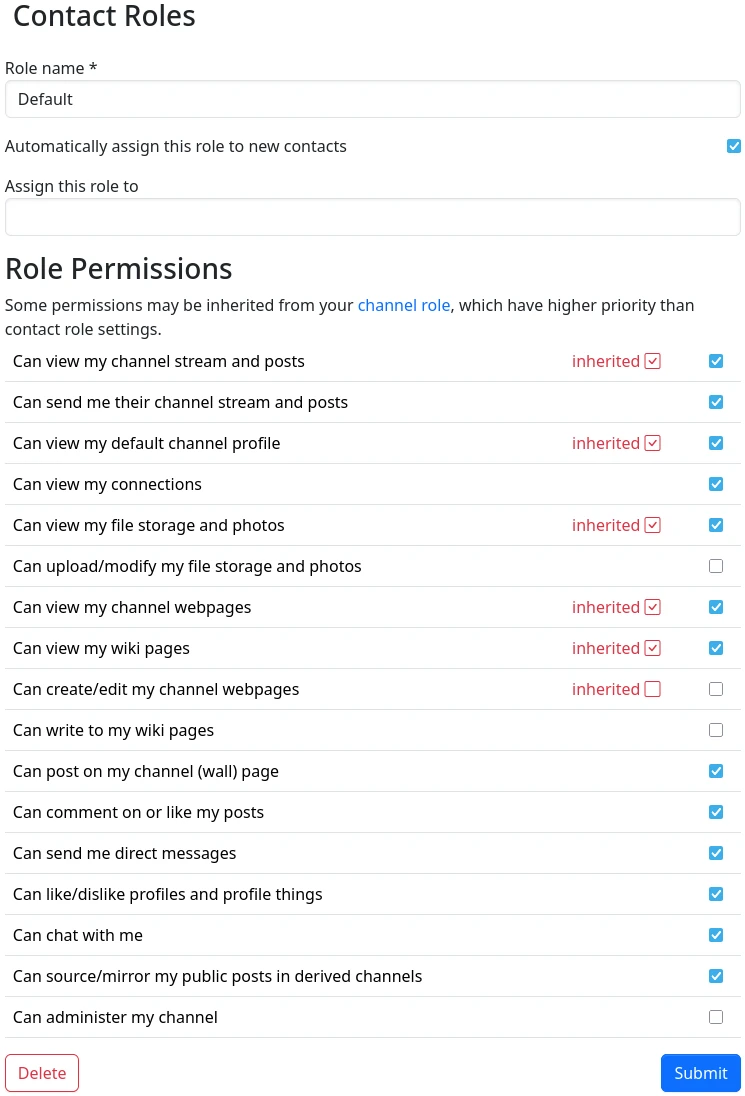The height and width of the screenshot is (1096, 745).
Task: Click unchecked inherited icon for create/edit webpages
Action: click(x=653, y=689)
